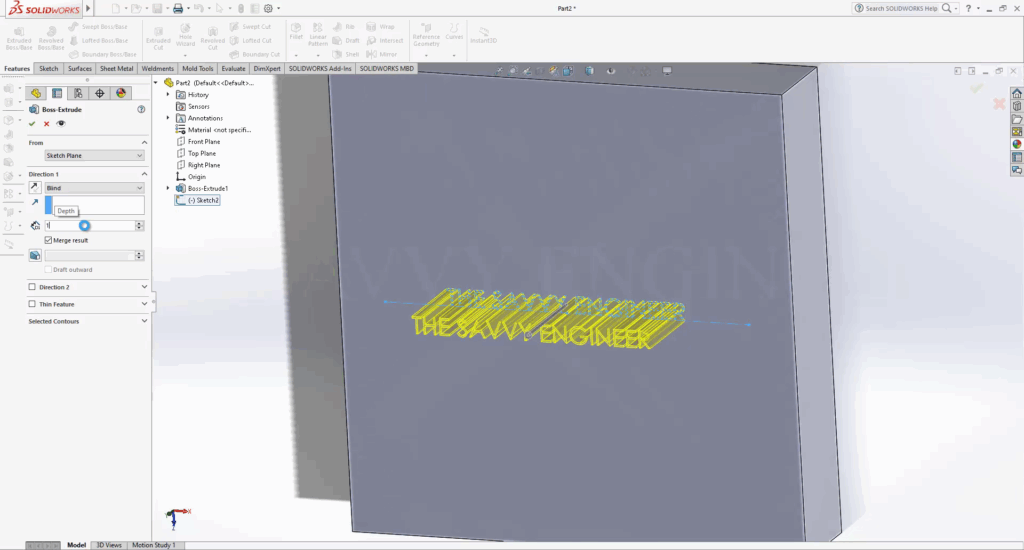Open the Blind end condition dropdown
The height and width of the screenshot is (550, 1024).
95,188
